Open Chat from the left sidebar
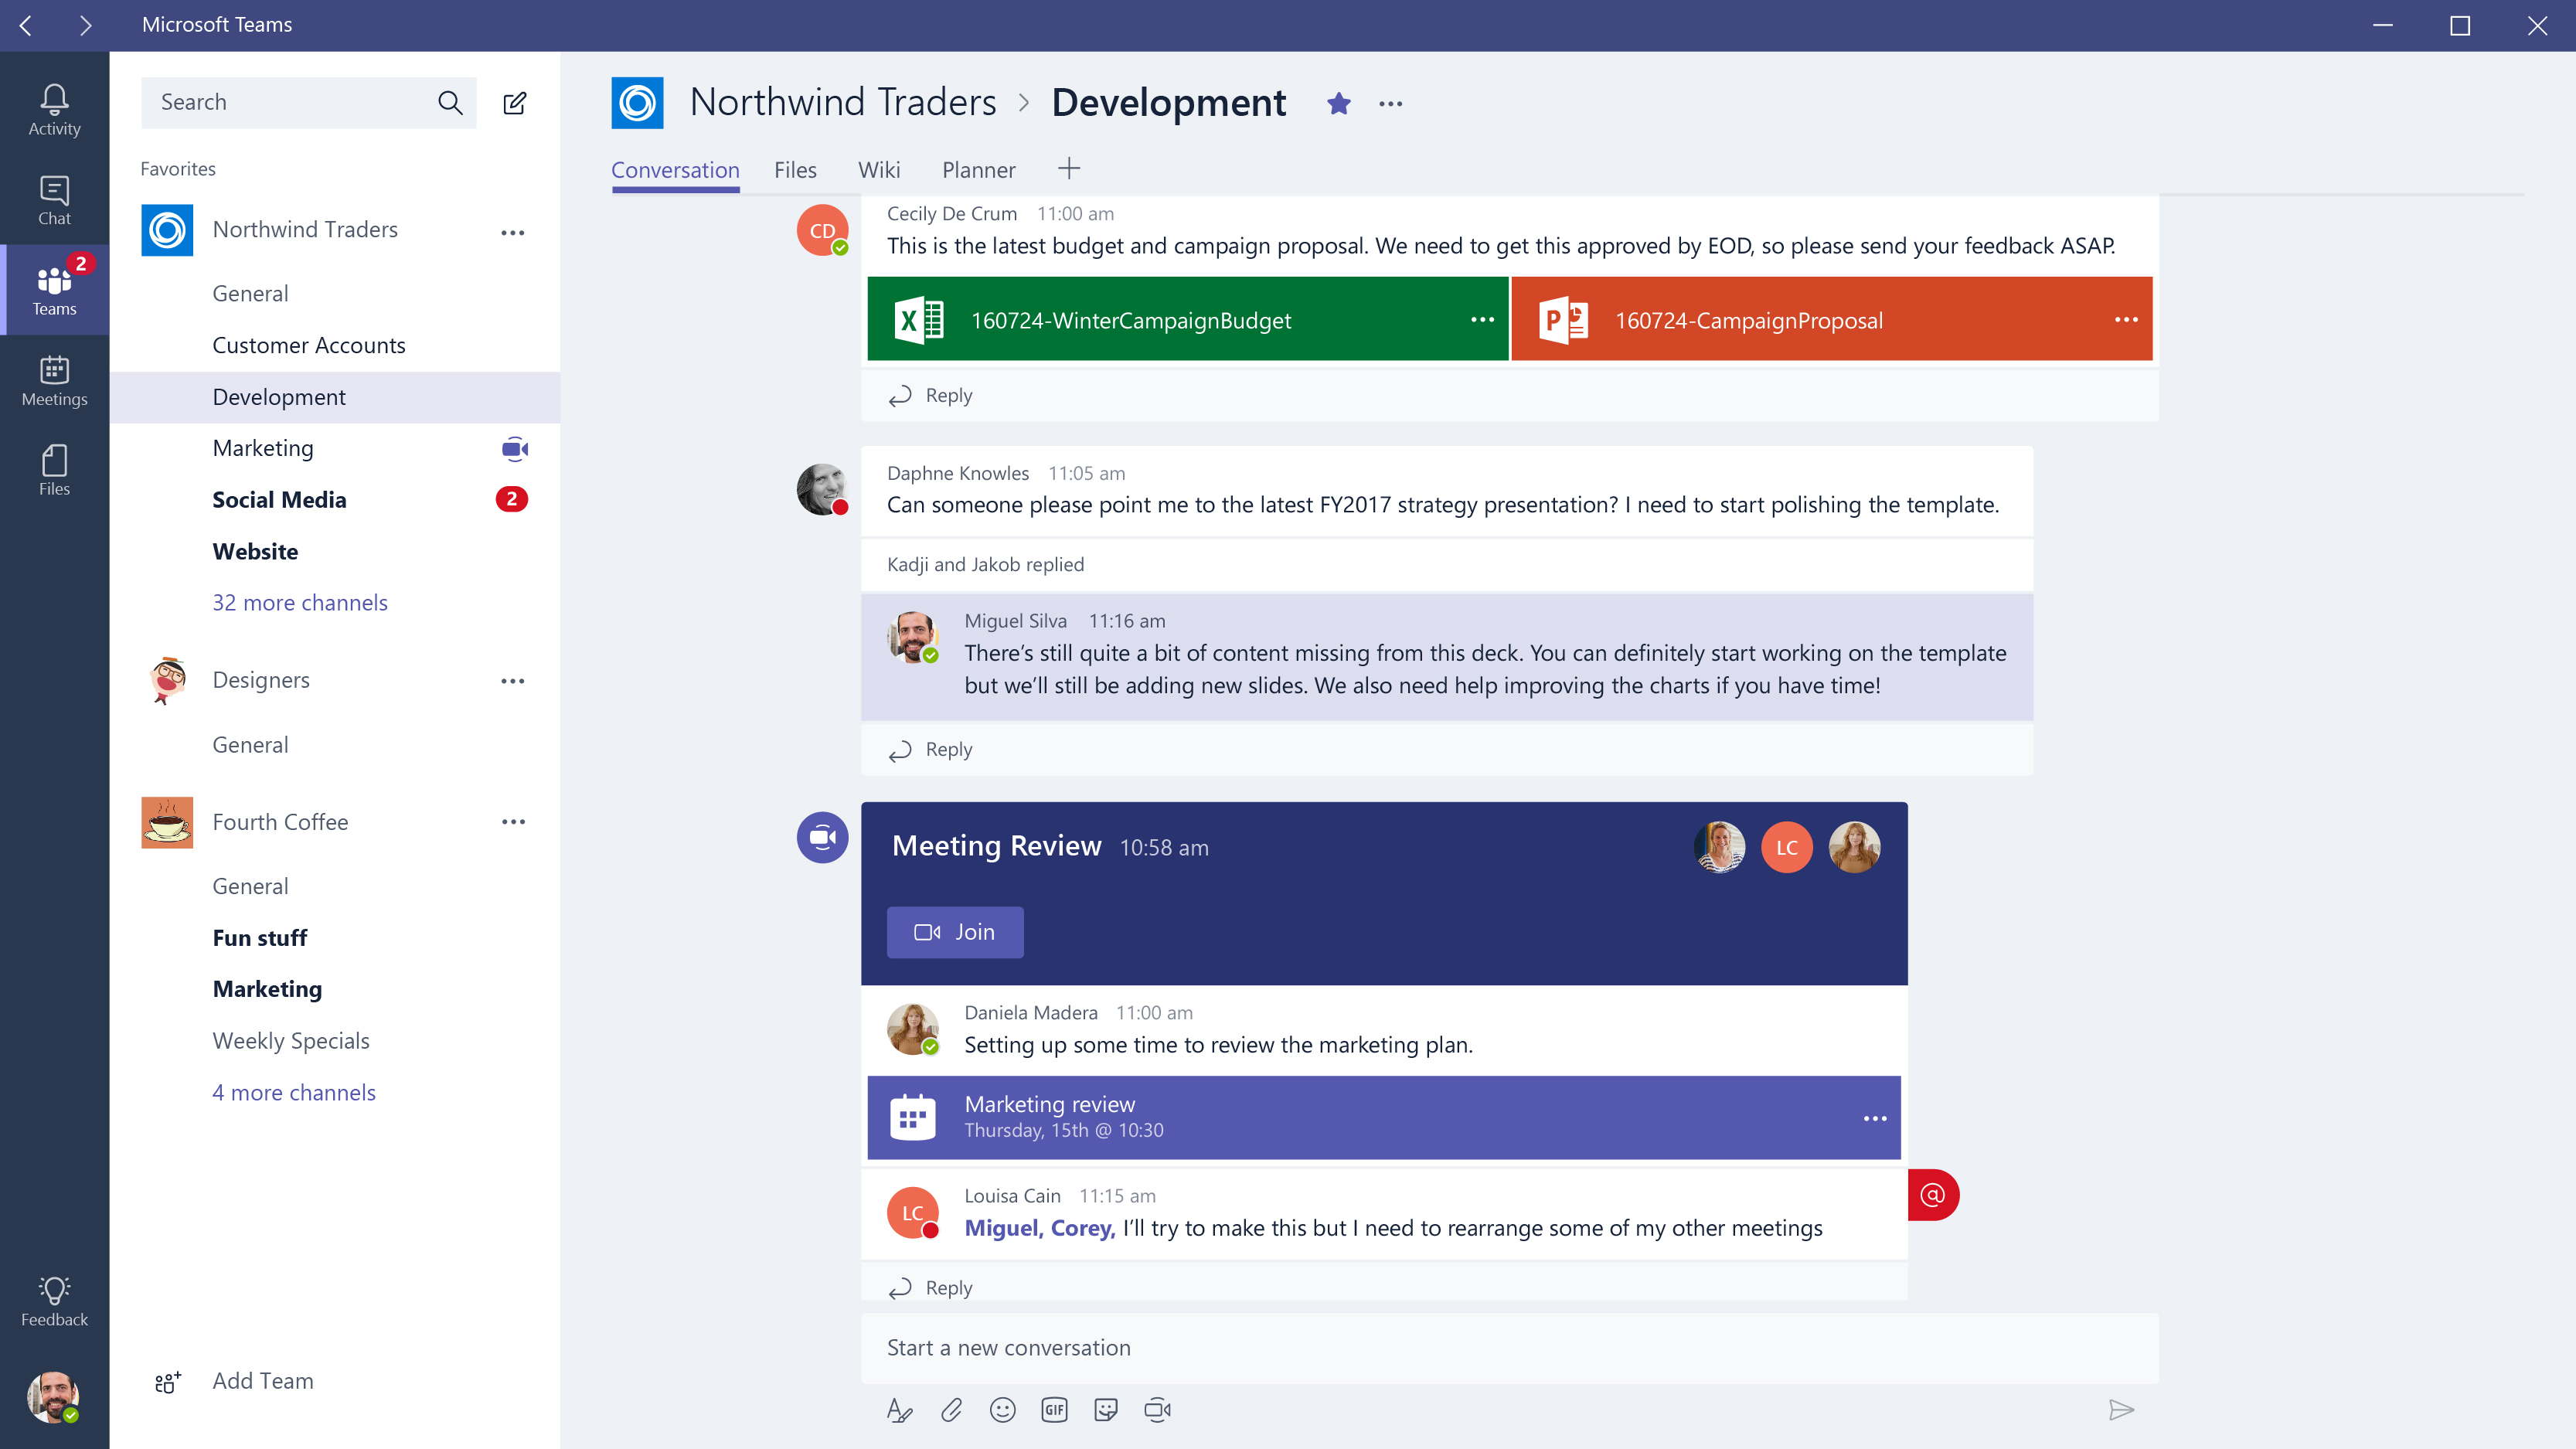This screenshot has width=2576, height=1449. pyautogui.click(x=53, y=198)
